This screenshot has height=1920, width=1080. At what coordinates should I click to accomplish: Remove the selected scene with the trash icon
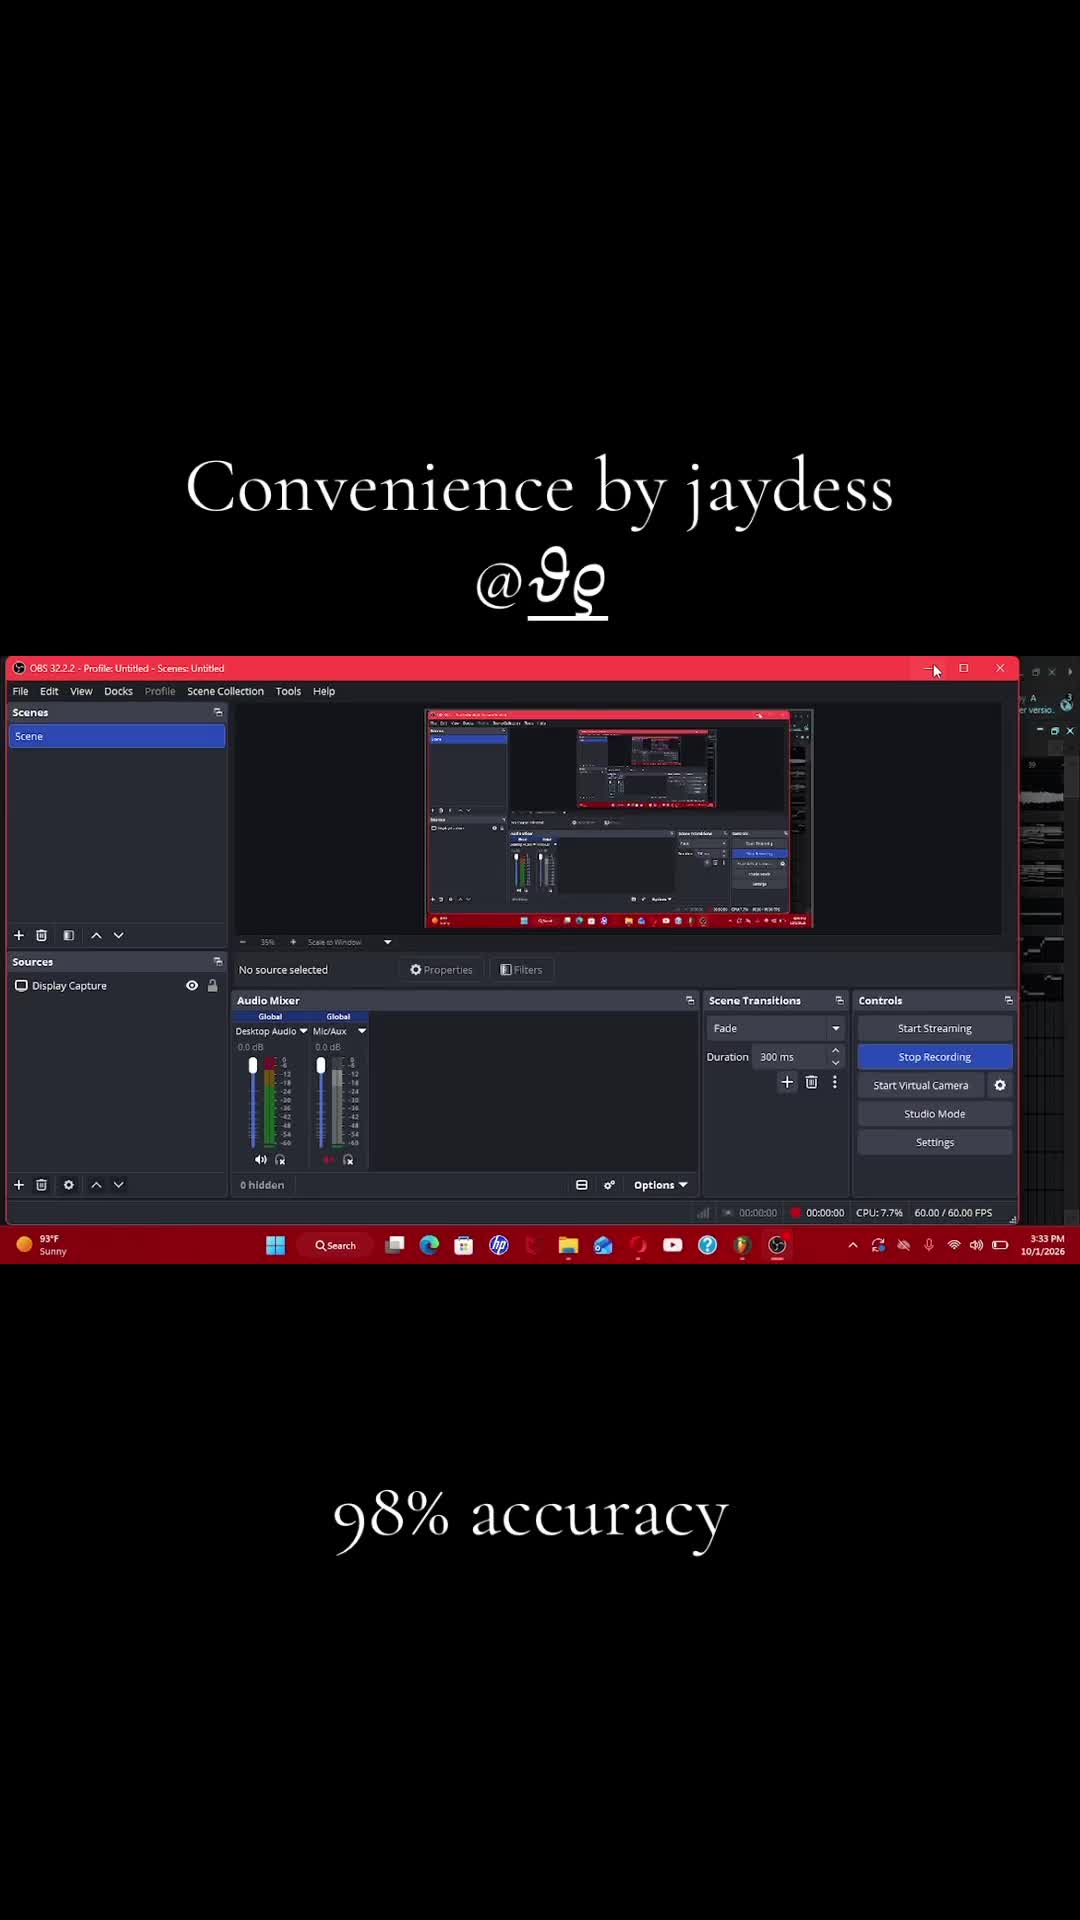pyautogui.click(x=41, y=935)
